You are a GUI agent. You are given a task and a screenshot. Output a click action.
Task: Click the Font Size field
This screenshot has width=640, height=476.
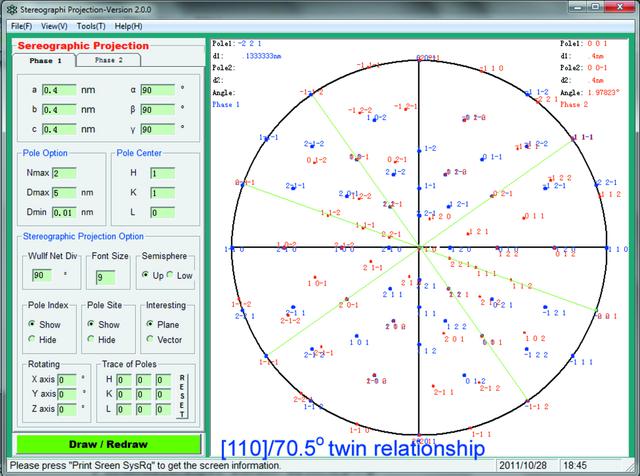point(106,278)
